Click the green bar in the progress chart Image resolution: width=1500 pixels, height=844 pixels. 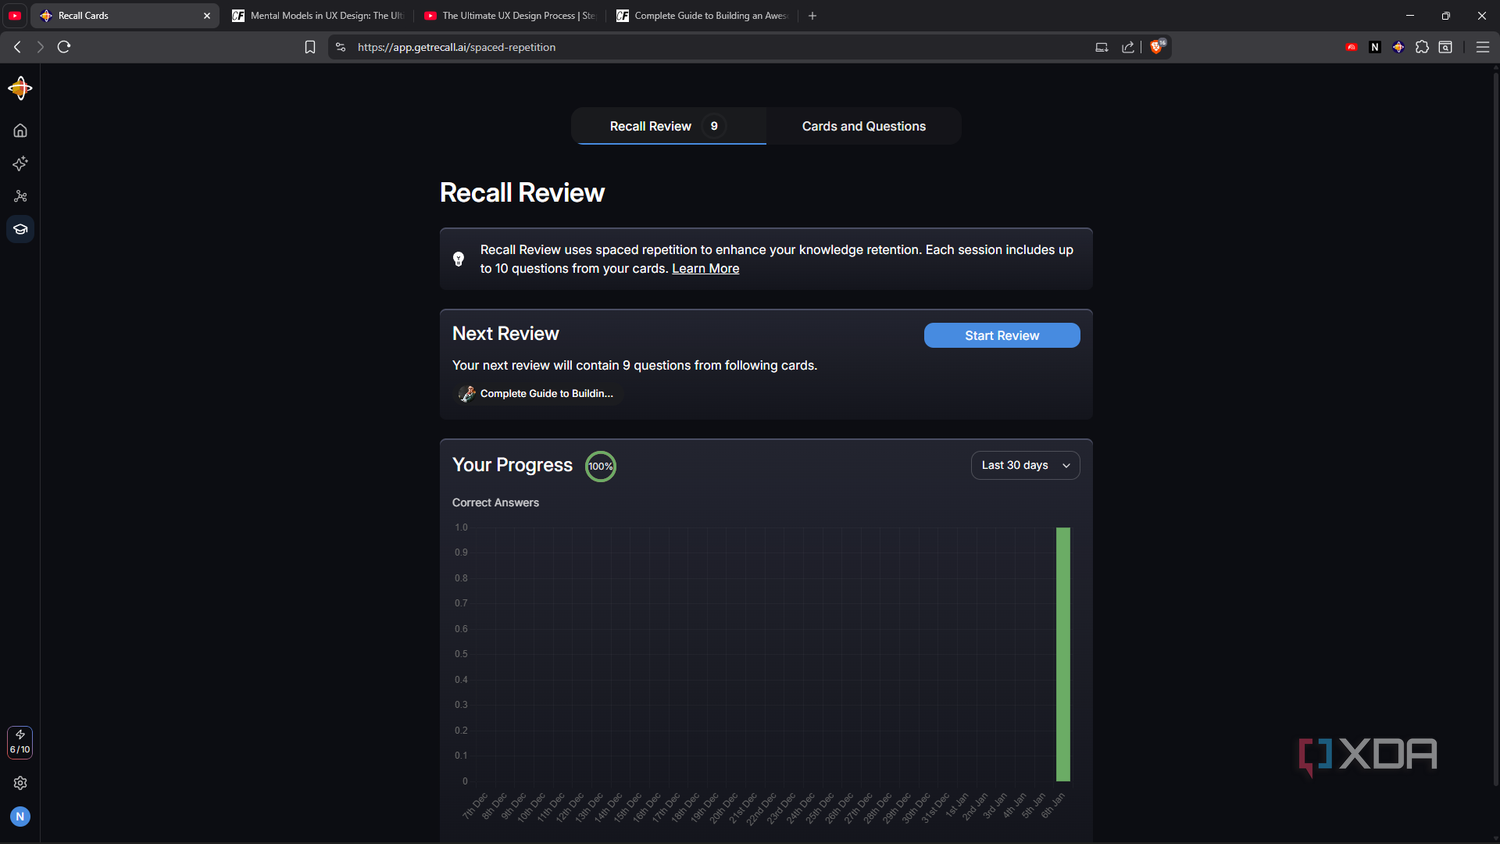(1063, 654)
